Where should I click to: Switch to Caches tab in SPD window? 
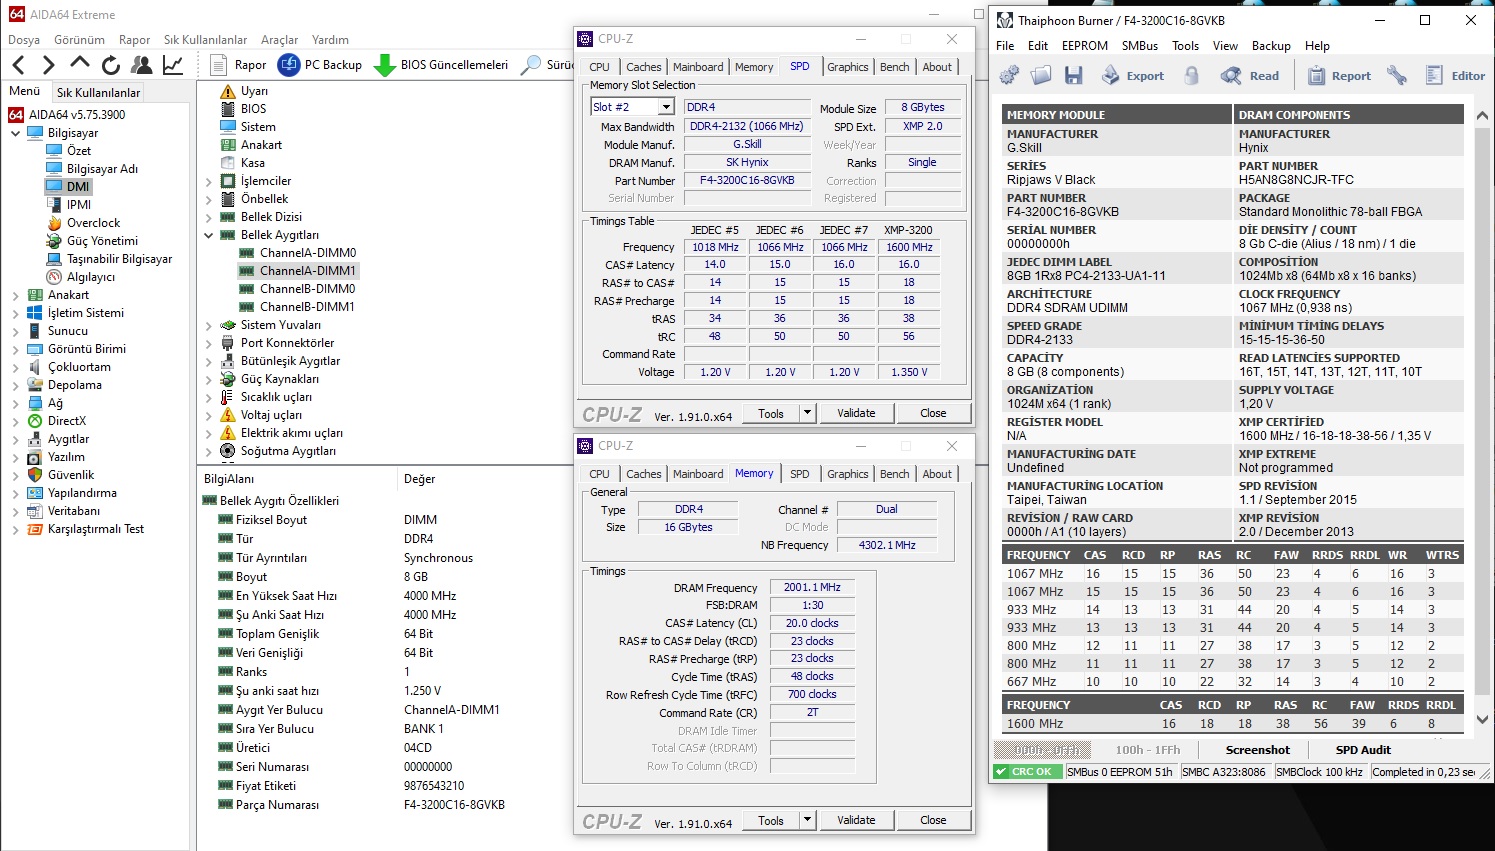coord(644,67)
